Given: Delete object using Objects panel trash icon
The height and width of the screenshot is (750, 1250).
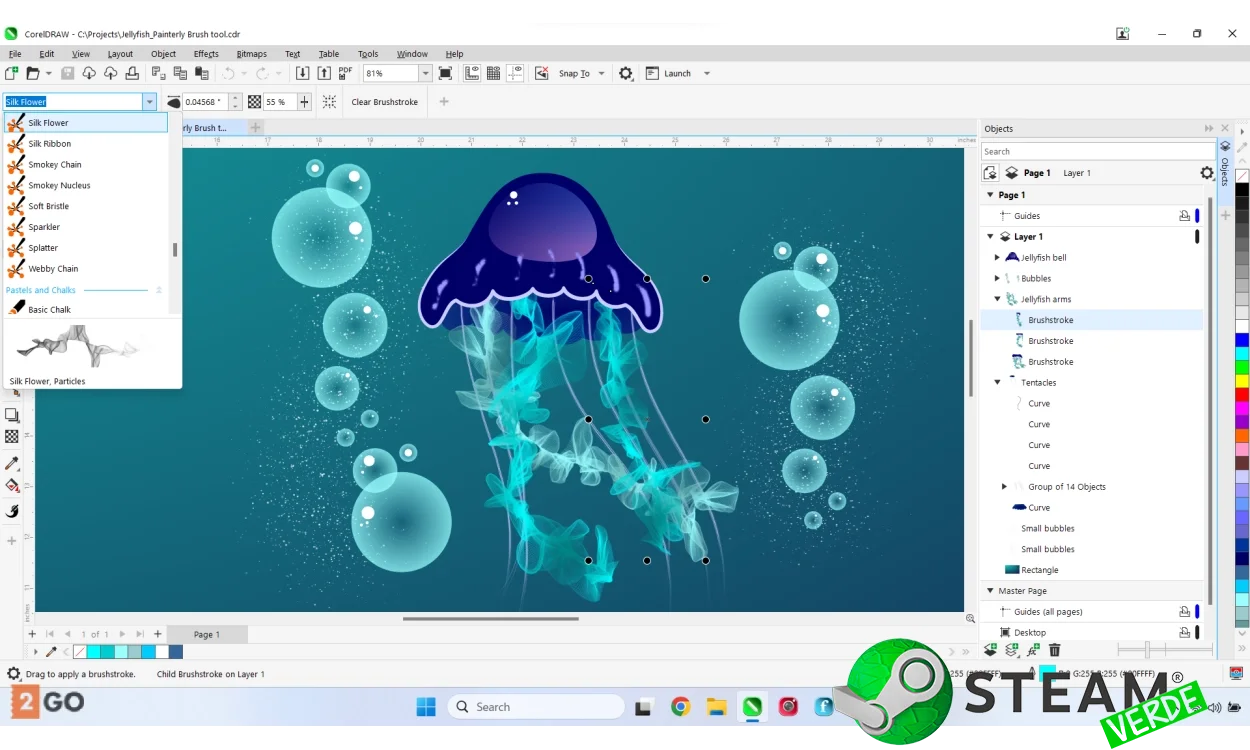Looking at the screenshot, I should point(1054,650).
